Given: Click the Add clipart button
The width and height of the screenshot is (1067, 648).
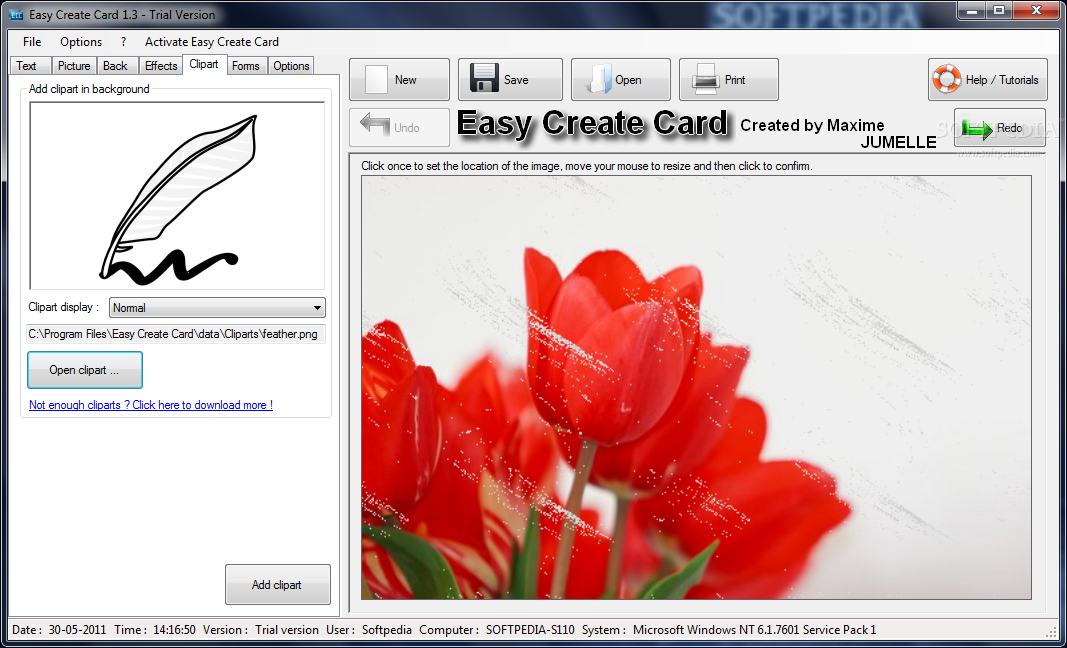Looking at the screenshot, I should pos(277,585).
